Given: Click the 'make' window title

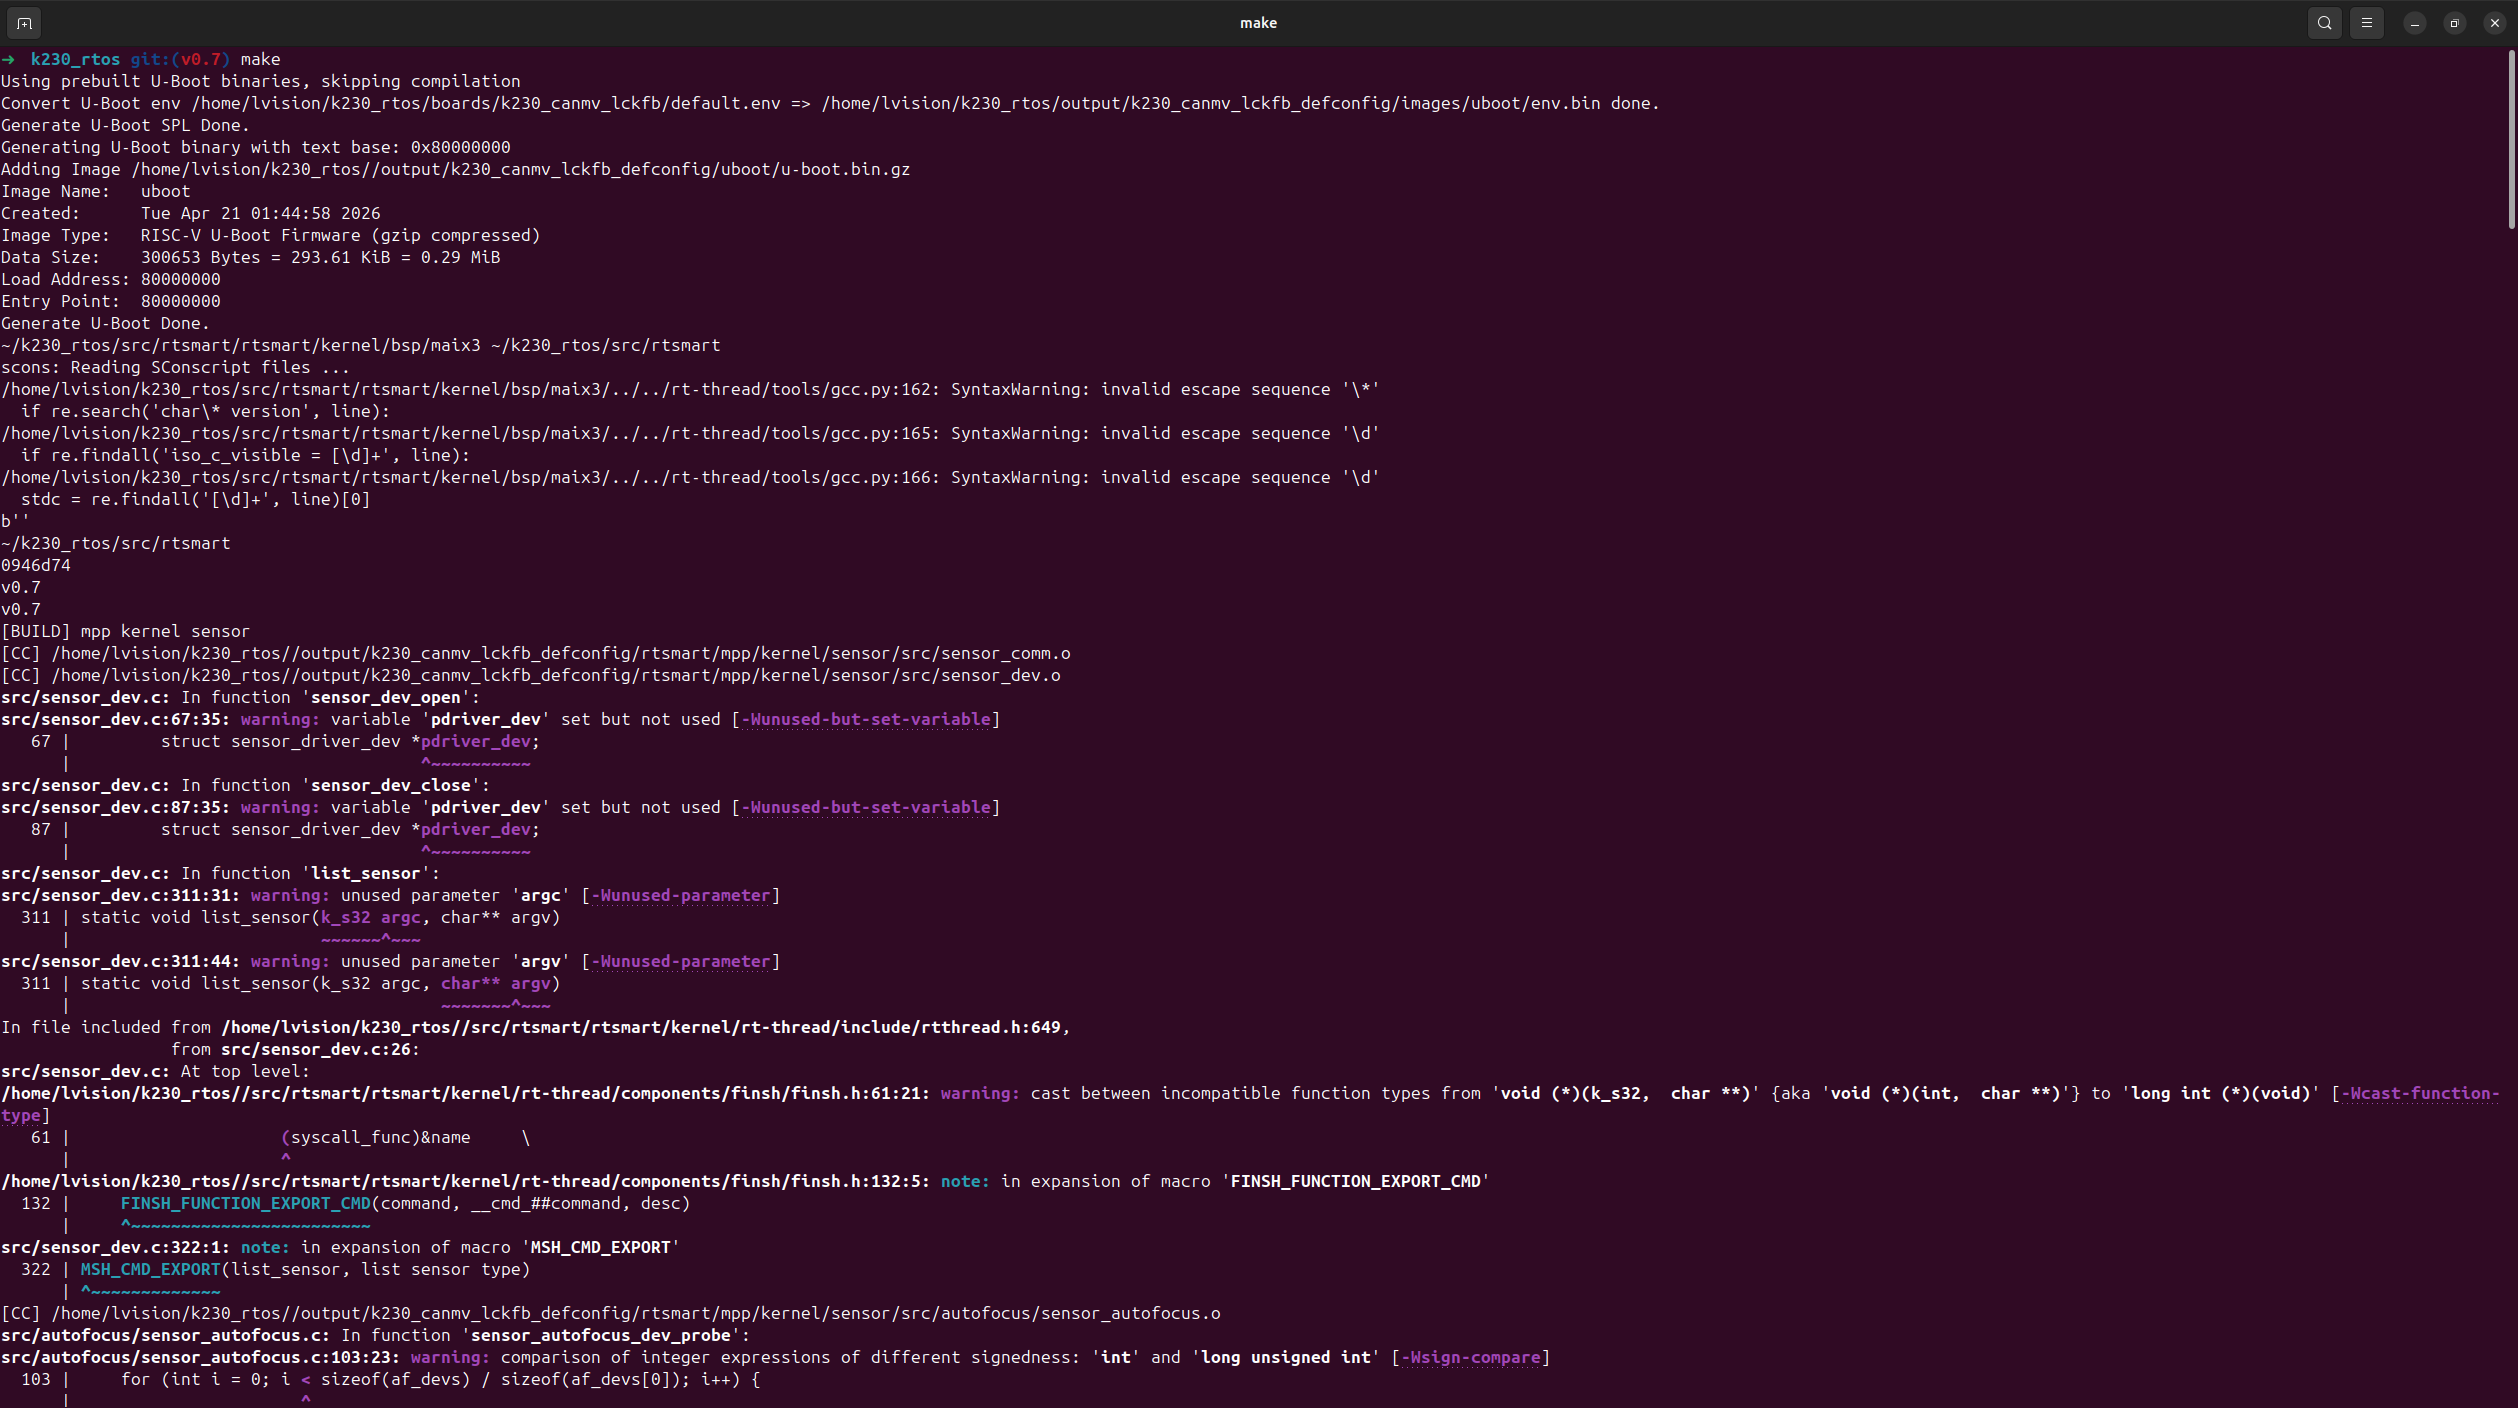Looking at the screenshot, I should pos(1258,23).
